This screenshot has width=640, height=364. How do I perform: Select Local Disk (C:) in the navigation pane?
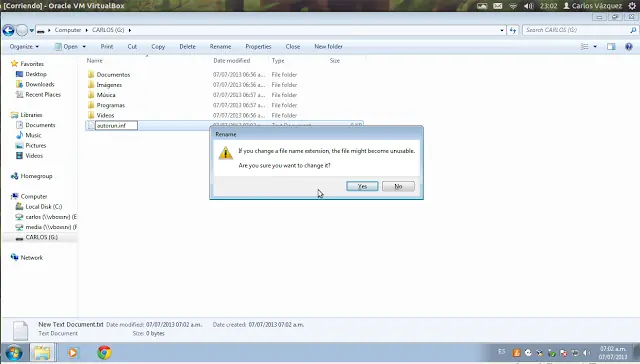tap(44, 207)
